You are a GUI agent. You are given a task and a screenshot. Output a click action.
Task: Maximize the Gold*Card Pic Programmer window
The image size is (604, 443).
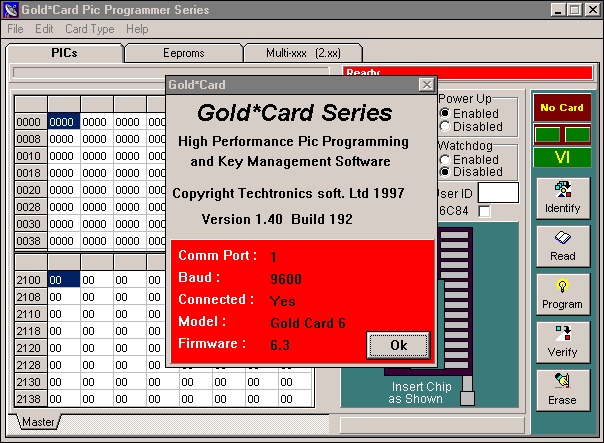(x=574, y=10)
